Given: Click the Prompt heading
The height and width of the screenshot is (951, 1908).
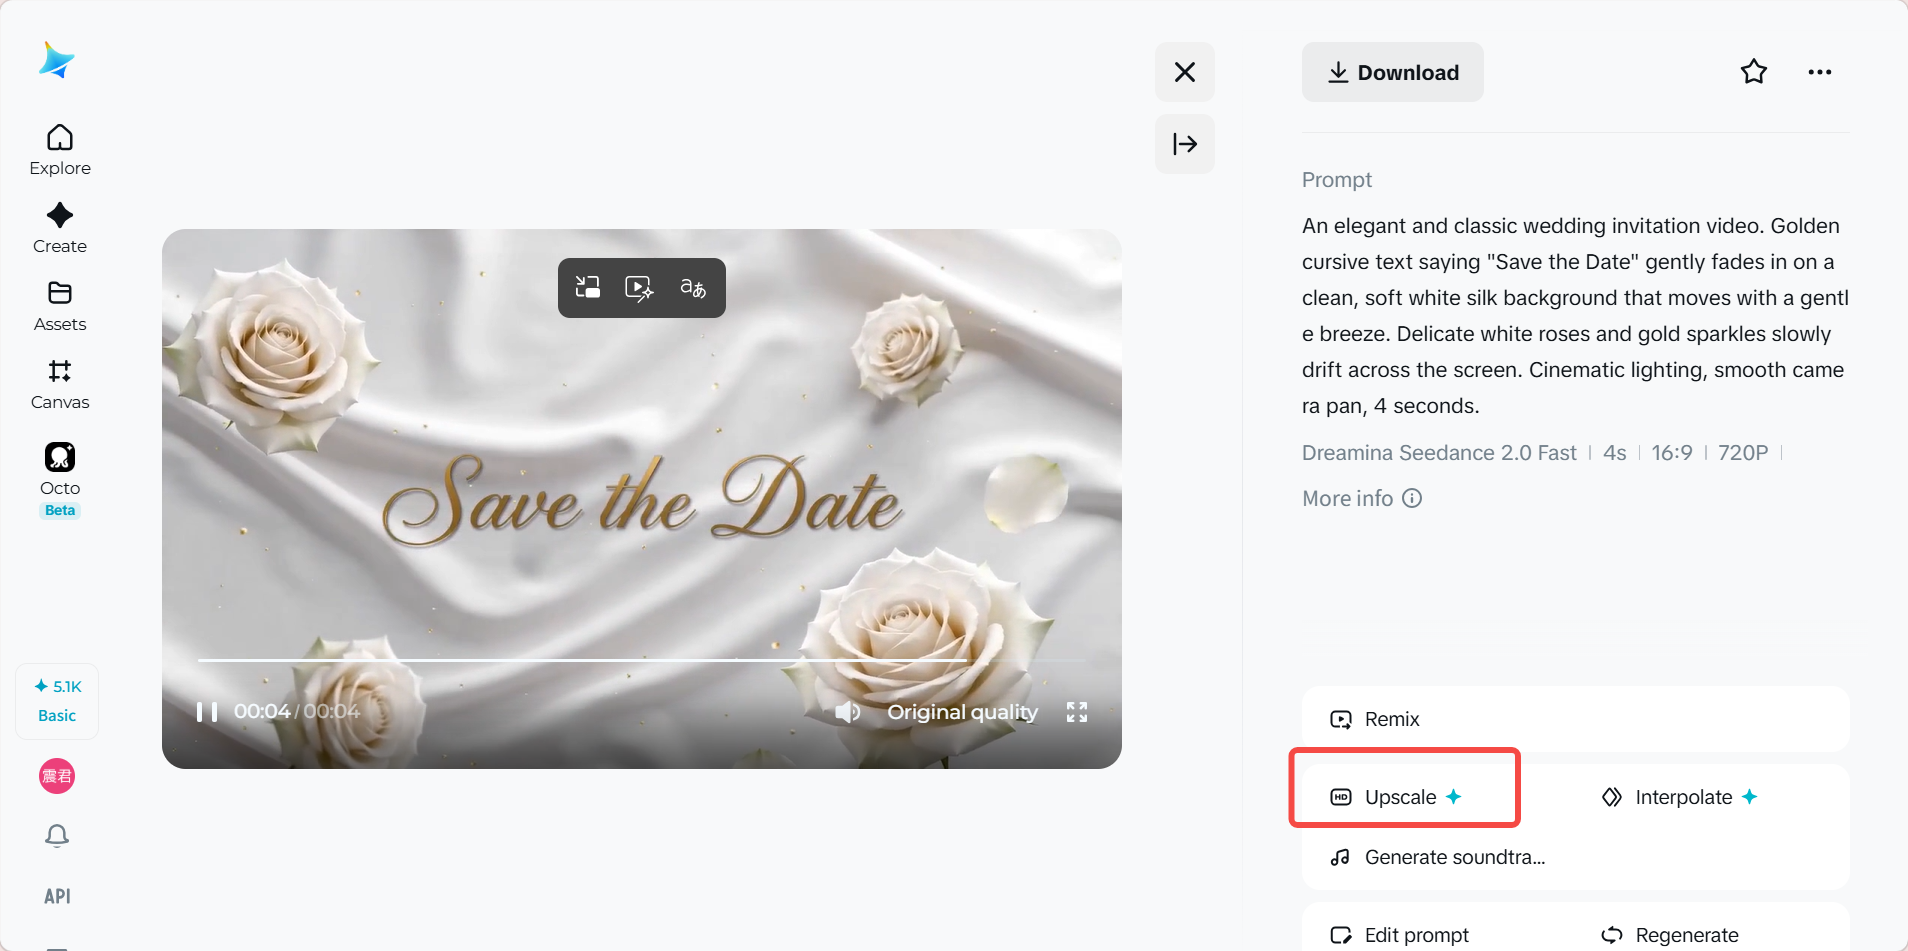Looking at the screenshot, I should (1337, 180).
